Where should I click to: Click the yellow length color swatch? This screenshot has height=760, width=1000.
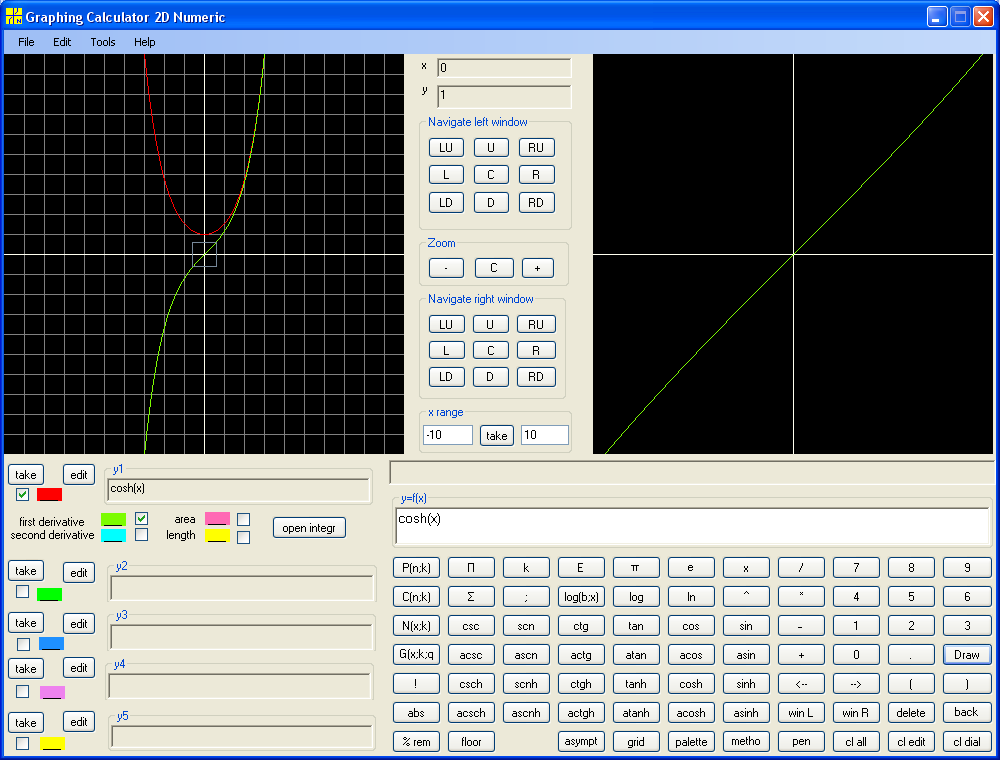point(217,536)
